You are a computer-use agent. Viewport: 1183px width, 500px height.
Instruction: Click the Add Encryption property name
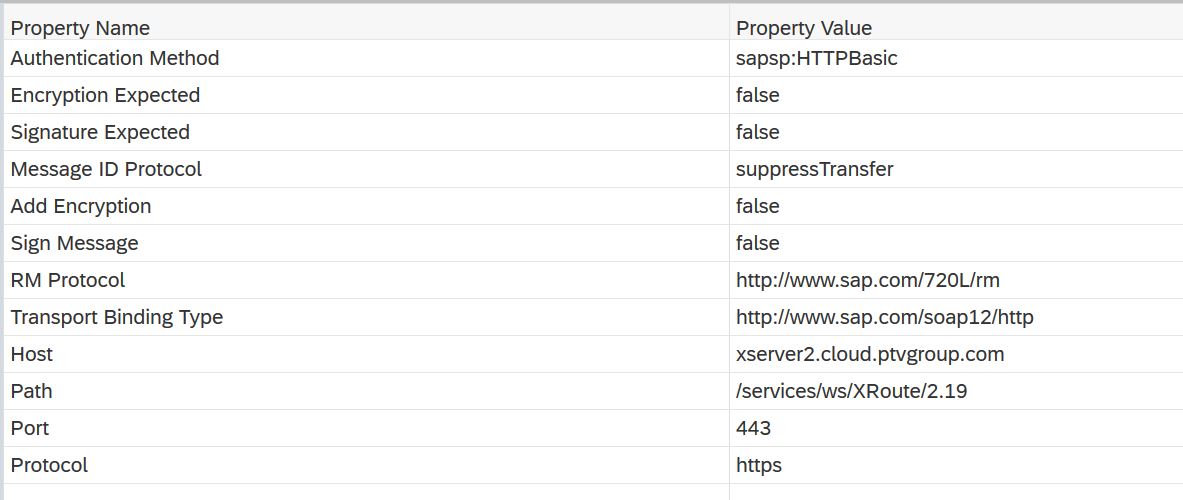click(x=81, y=206)
